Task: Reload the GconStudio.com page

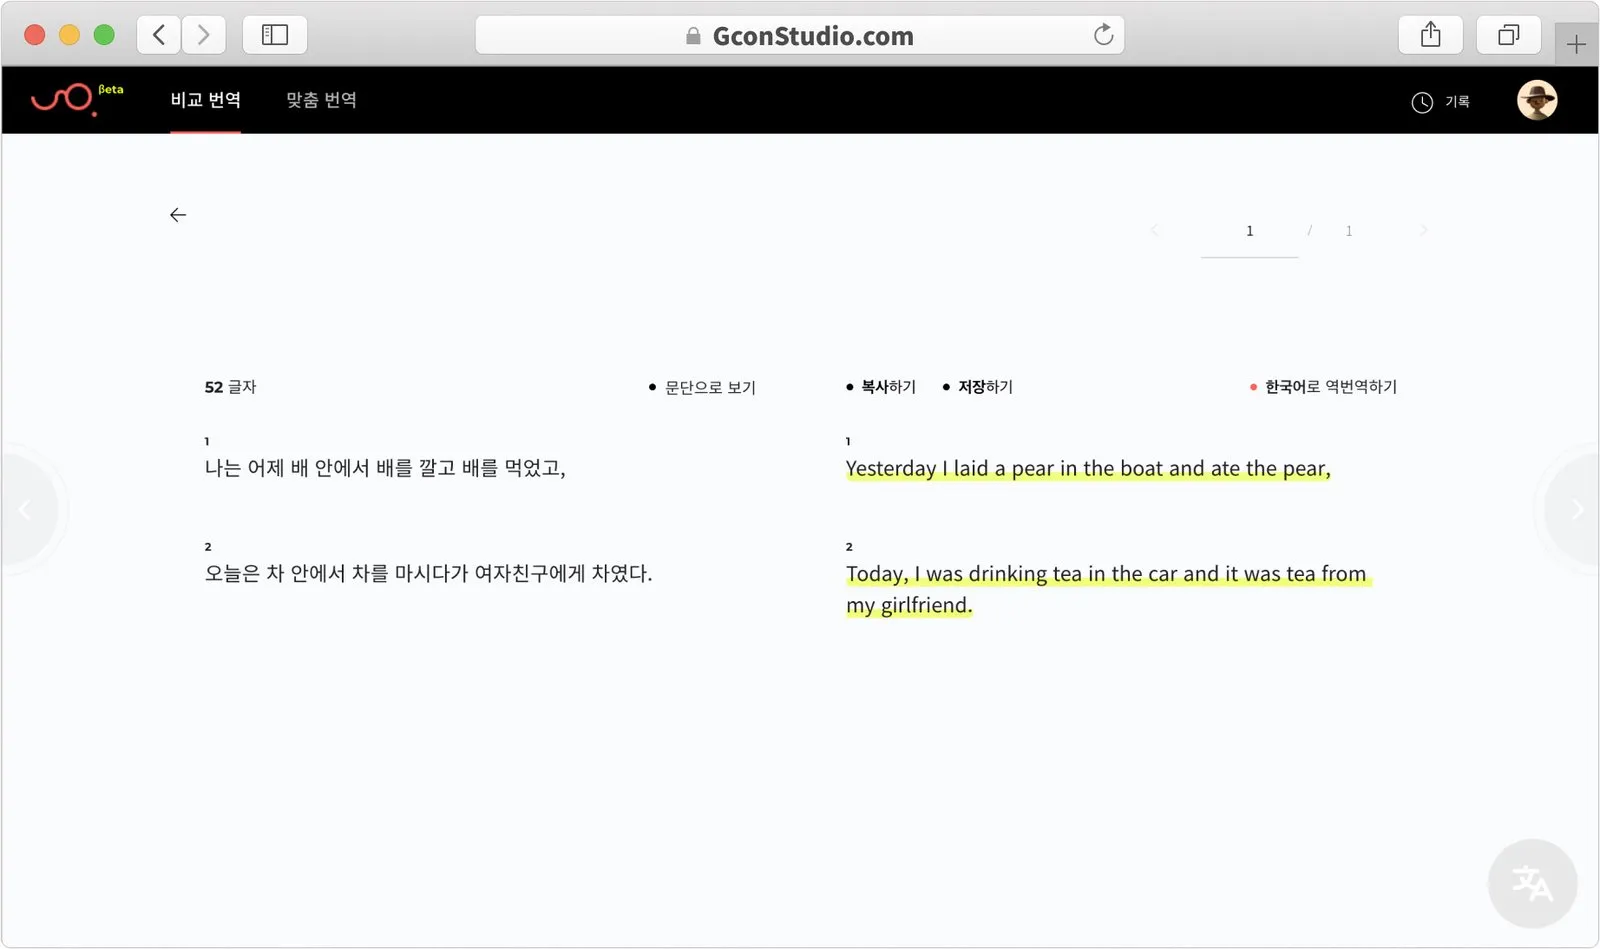Action: pyautogui.click(x=1103, y=35)
